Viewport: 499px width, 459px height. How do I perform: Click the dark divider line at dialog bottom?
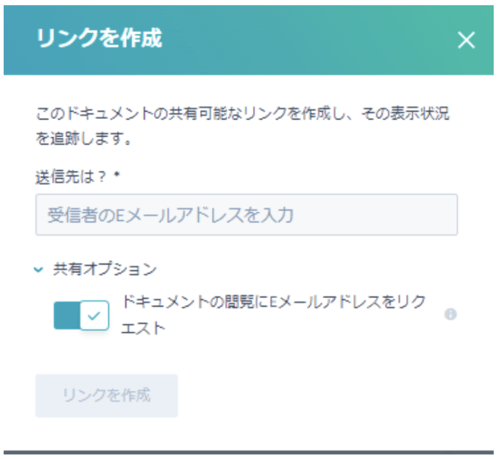pyautogui.click(x=249, y=452)
